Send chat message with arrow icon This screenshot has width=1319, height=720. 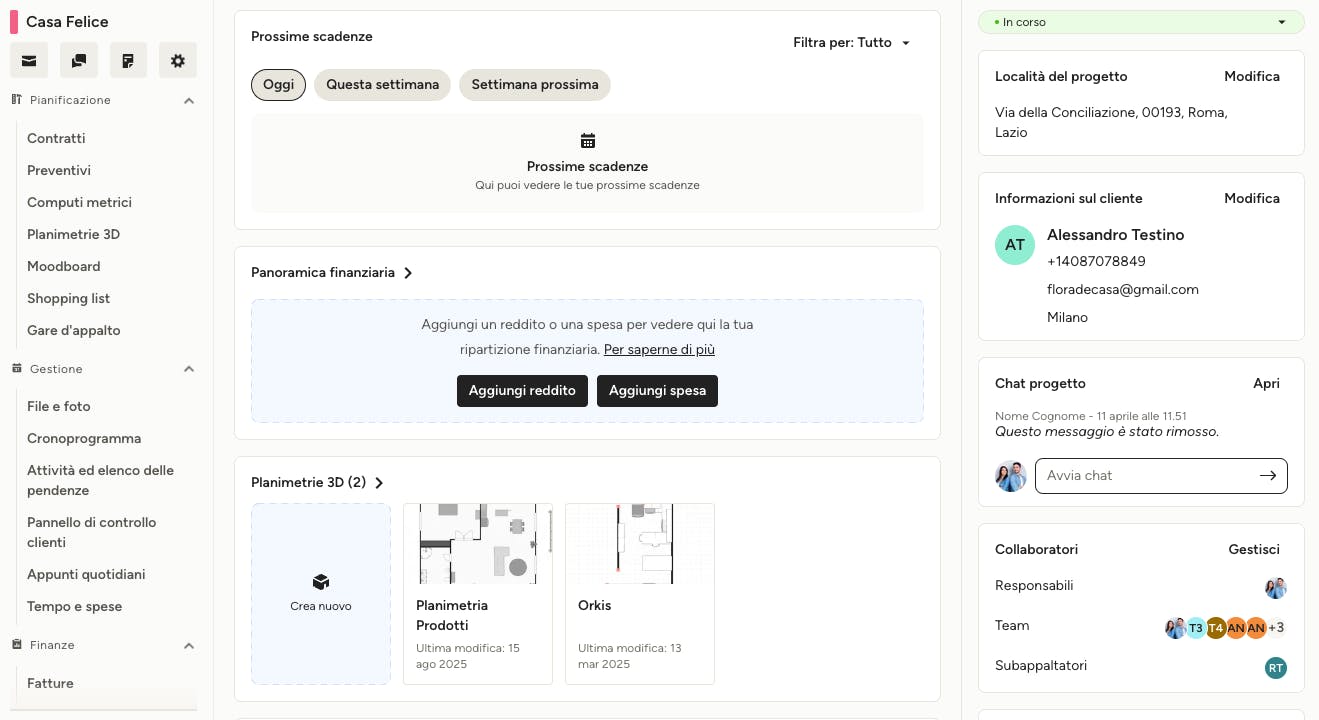1268,475
